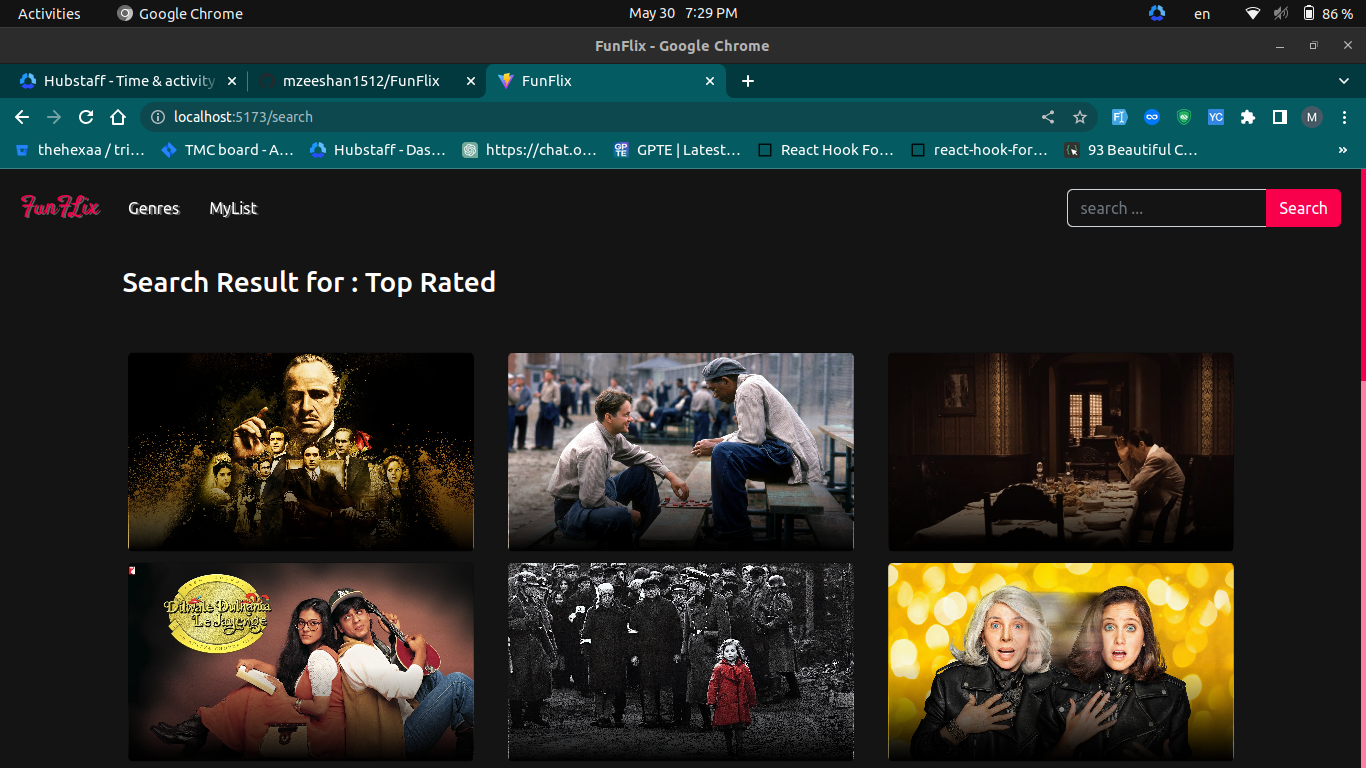Open Dilwale Dulhania Le Jayenge thumbnail
Screen dimensions: 1366x768
pos(301,661)
